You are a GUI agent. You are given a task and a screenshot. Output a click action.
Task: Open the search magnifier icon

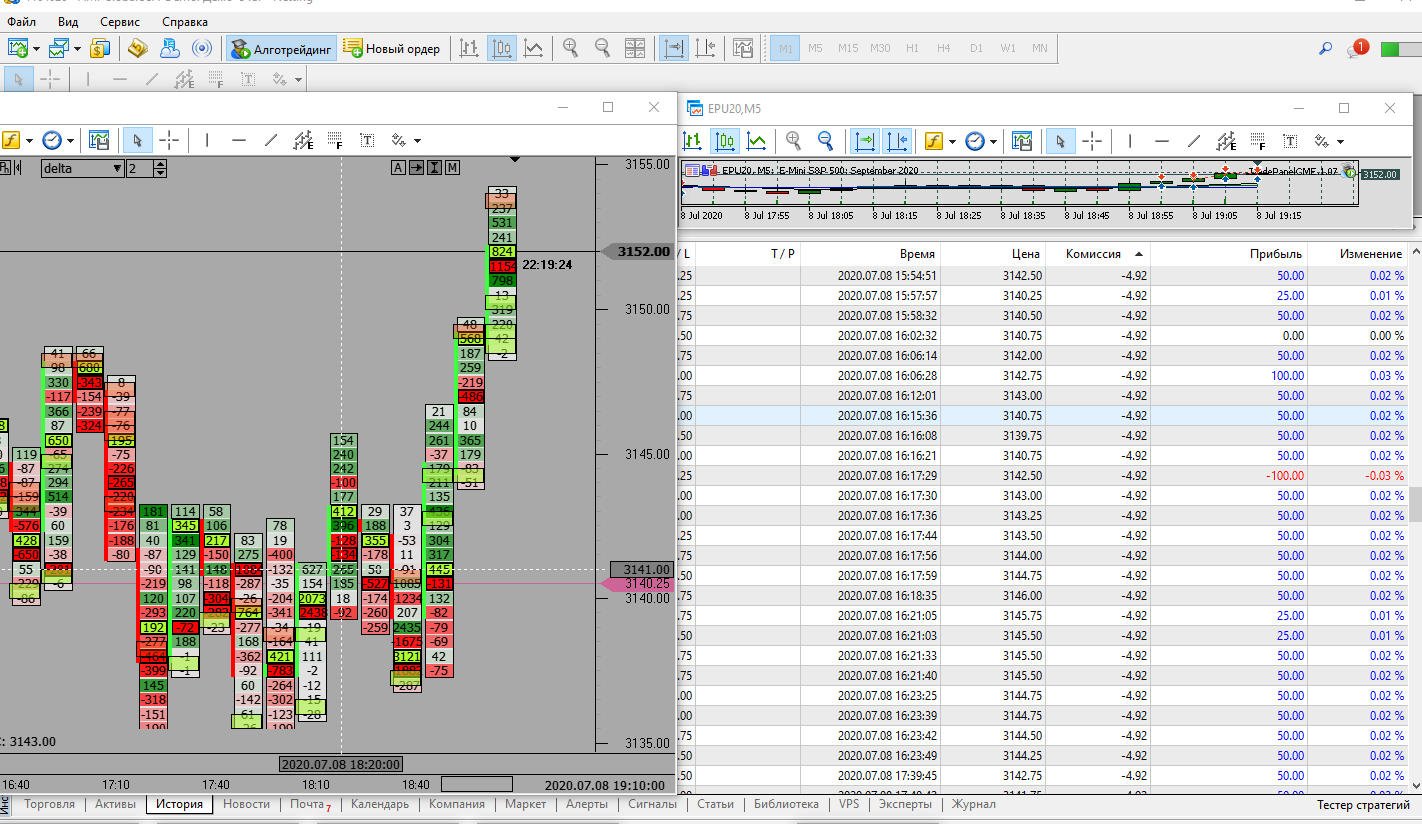click(1326, 48)
